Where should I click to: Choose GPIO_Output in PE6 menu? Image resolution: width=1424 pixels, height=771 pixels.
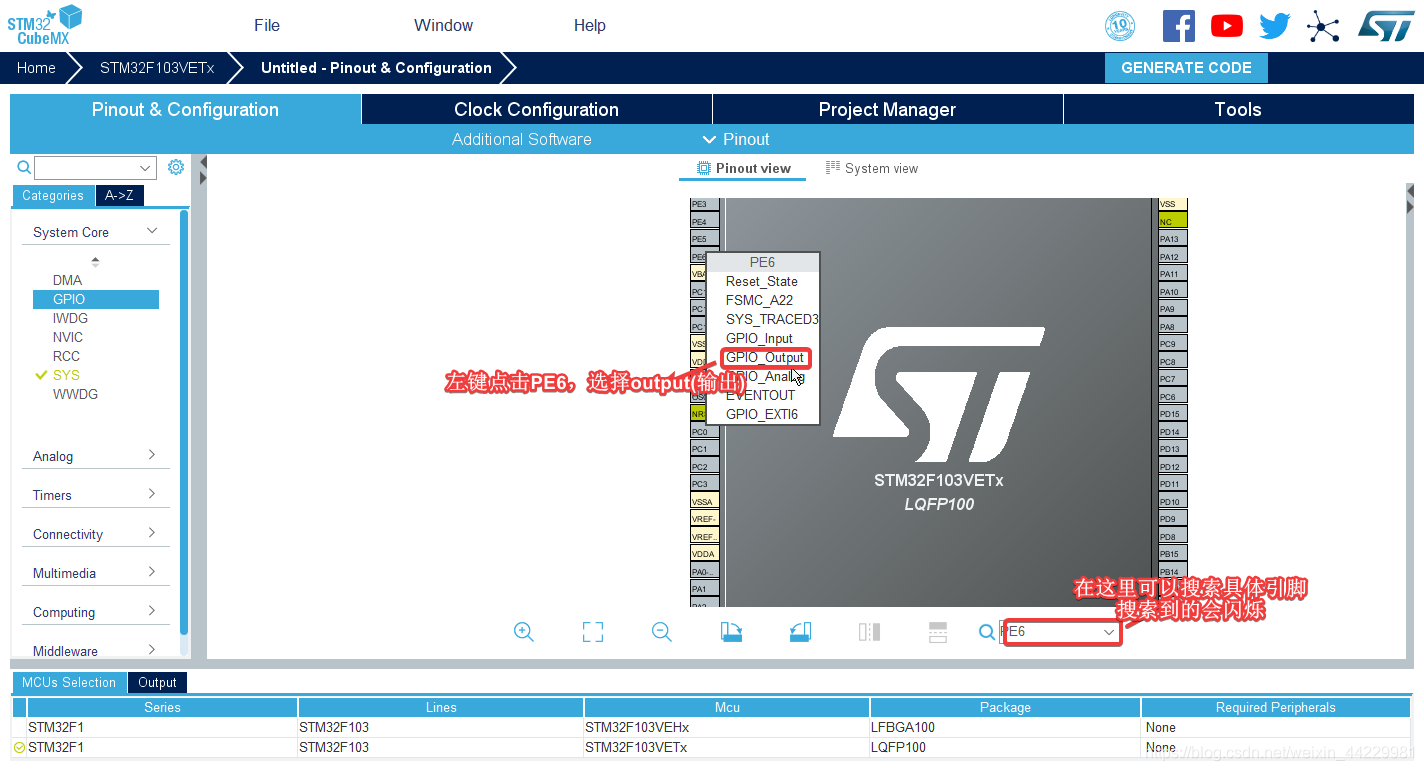764,357
